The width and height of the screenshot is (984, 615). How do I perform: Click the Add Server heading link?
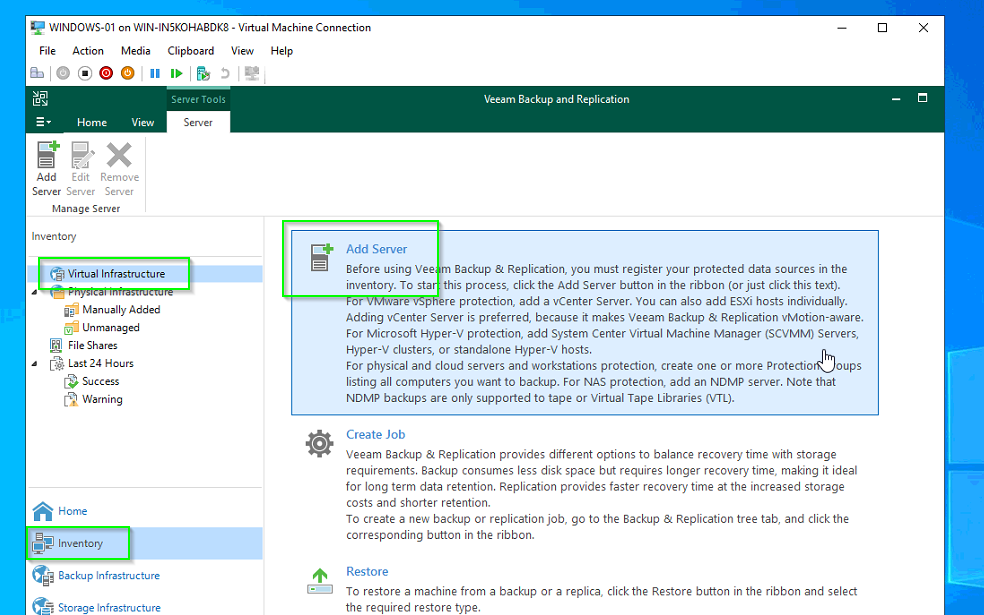click(377, 249)
